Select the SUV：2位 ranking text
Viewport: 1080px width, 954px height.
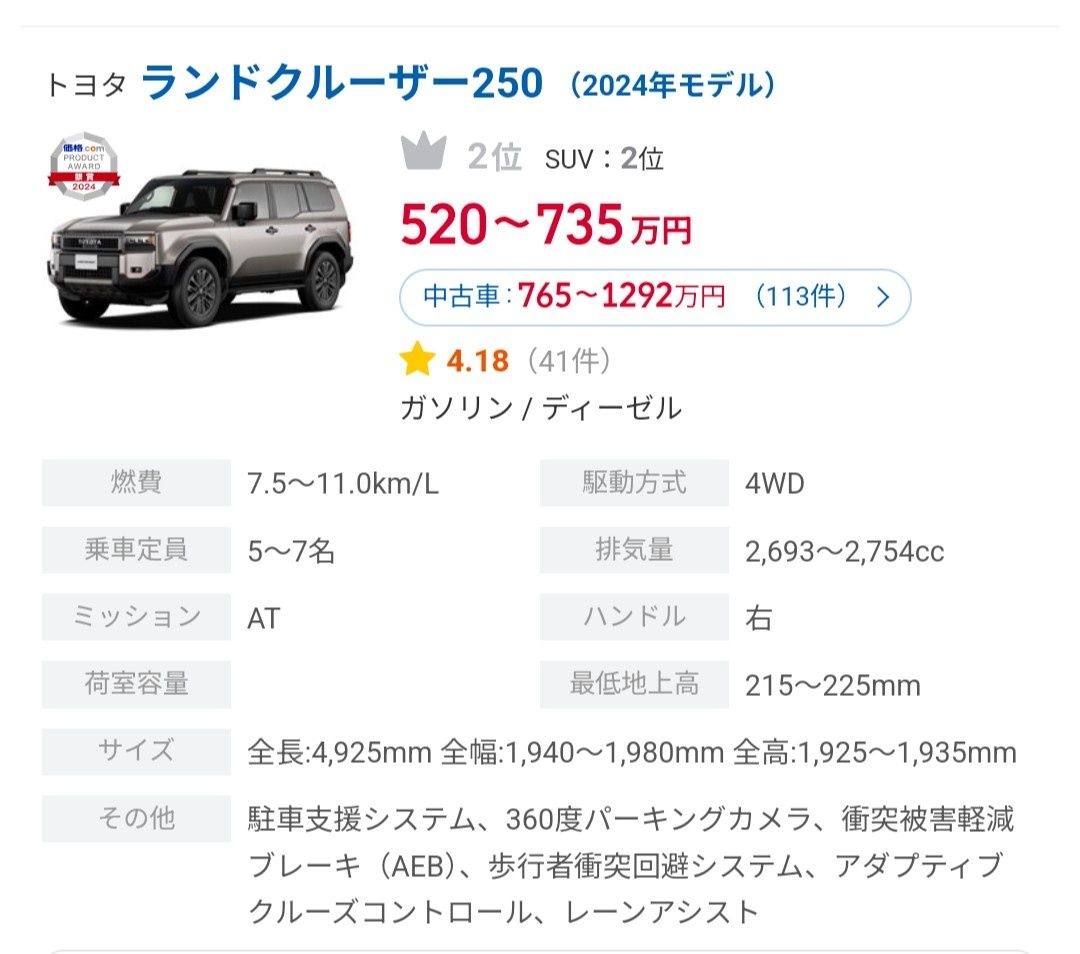click(604, 158)
